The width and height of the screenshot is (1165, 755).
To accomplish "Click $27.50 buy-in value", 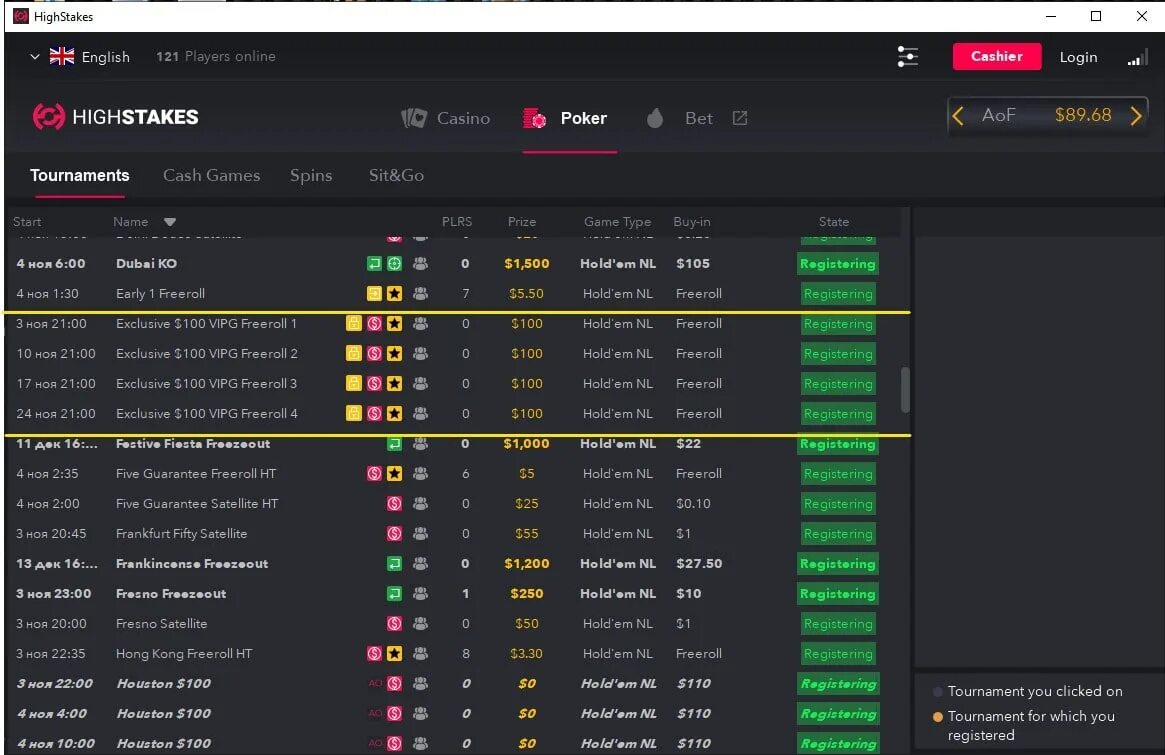I will [x=699, y=563].
